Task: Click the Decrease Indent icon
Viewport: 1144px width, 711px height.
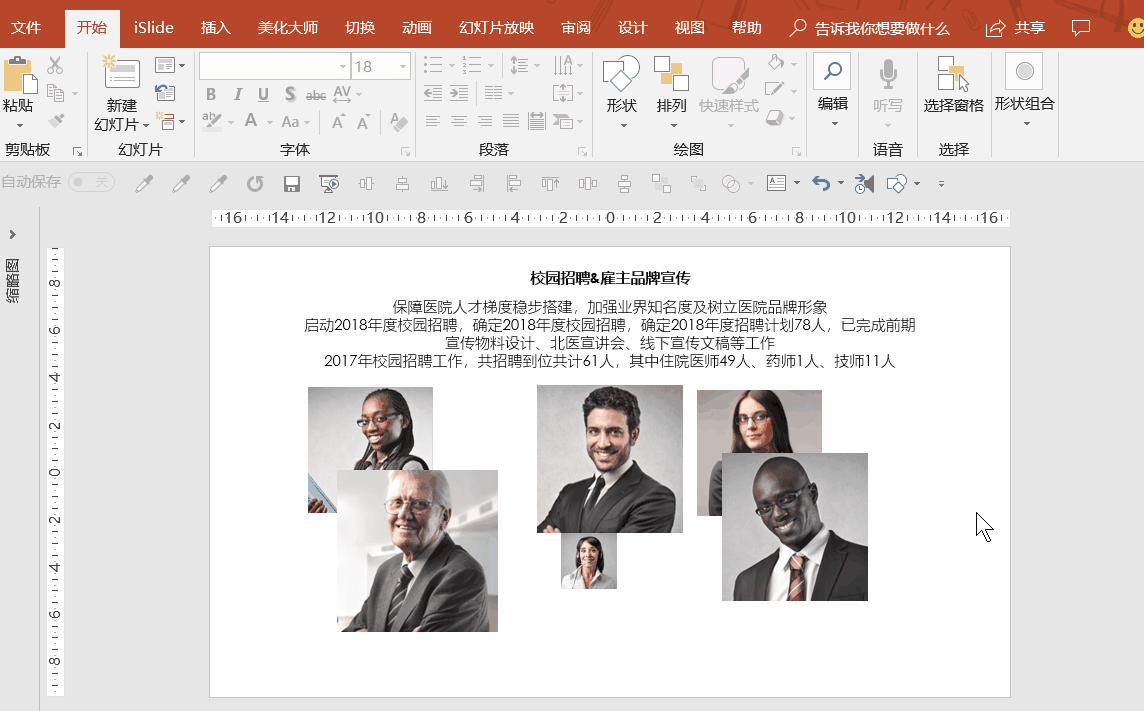Action: click(x=433, y=93)
